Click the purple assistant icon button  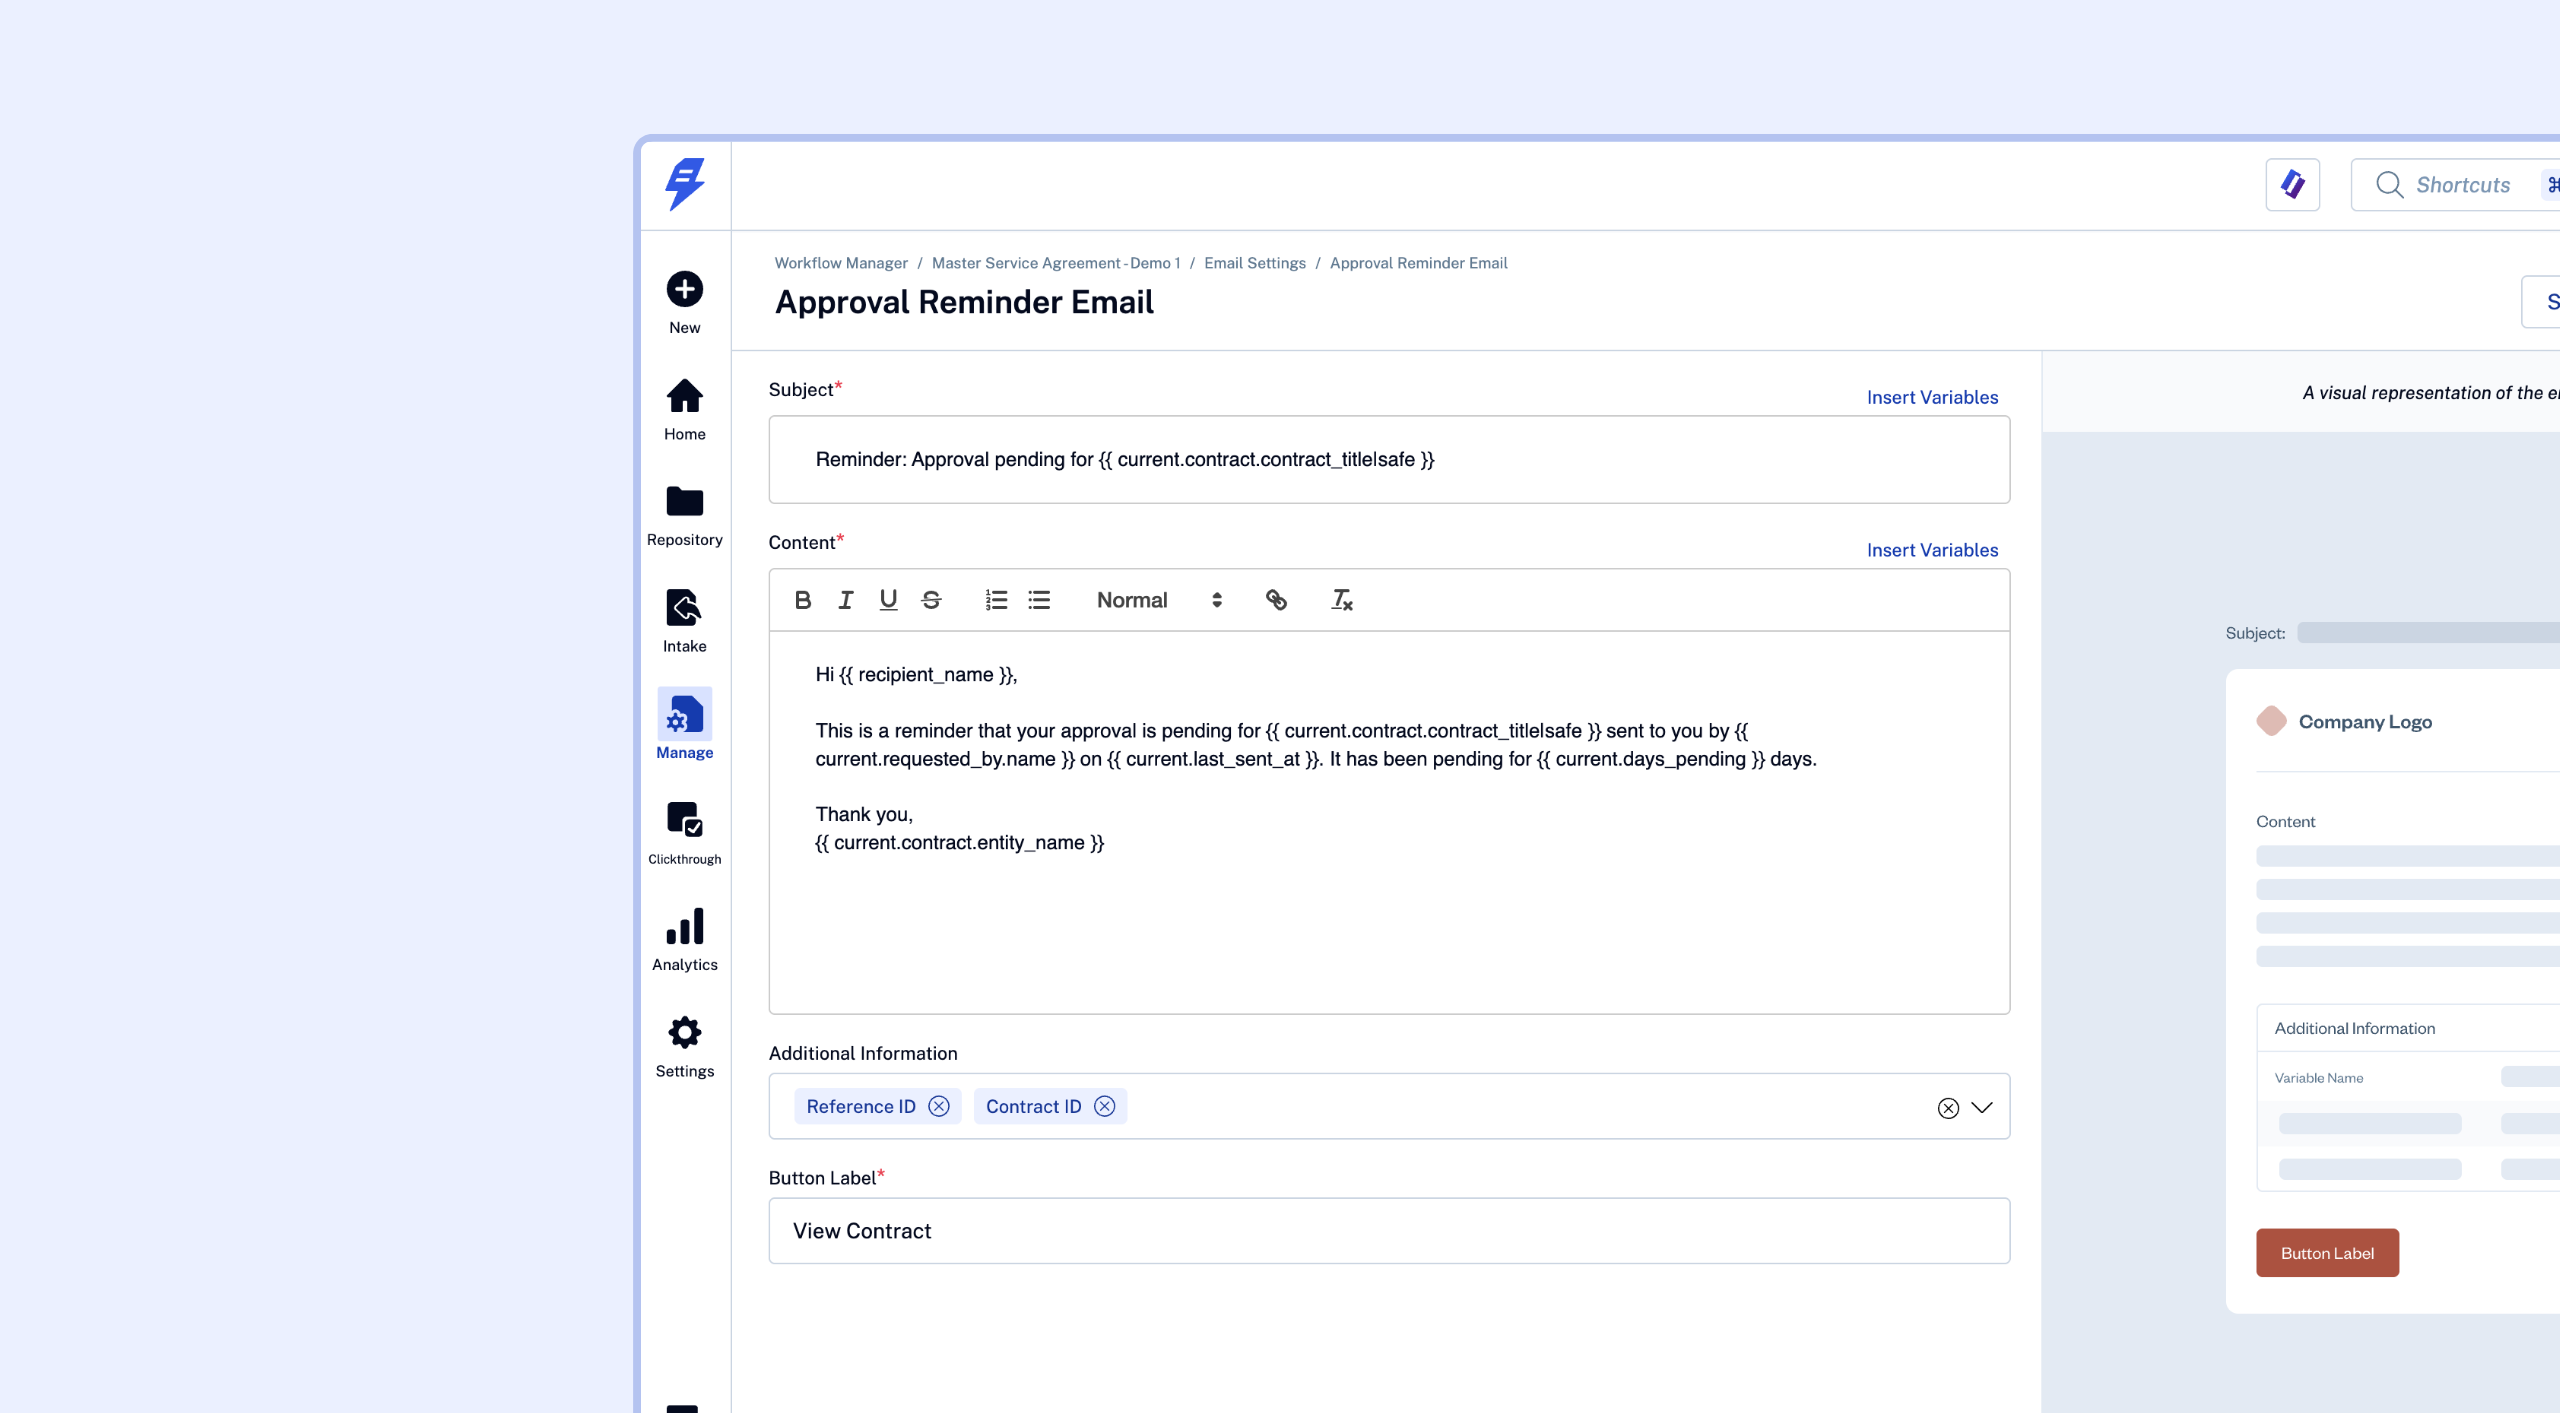[2293, 185]
